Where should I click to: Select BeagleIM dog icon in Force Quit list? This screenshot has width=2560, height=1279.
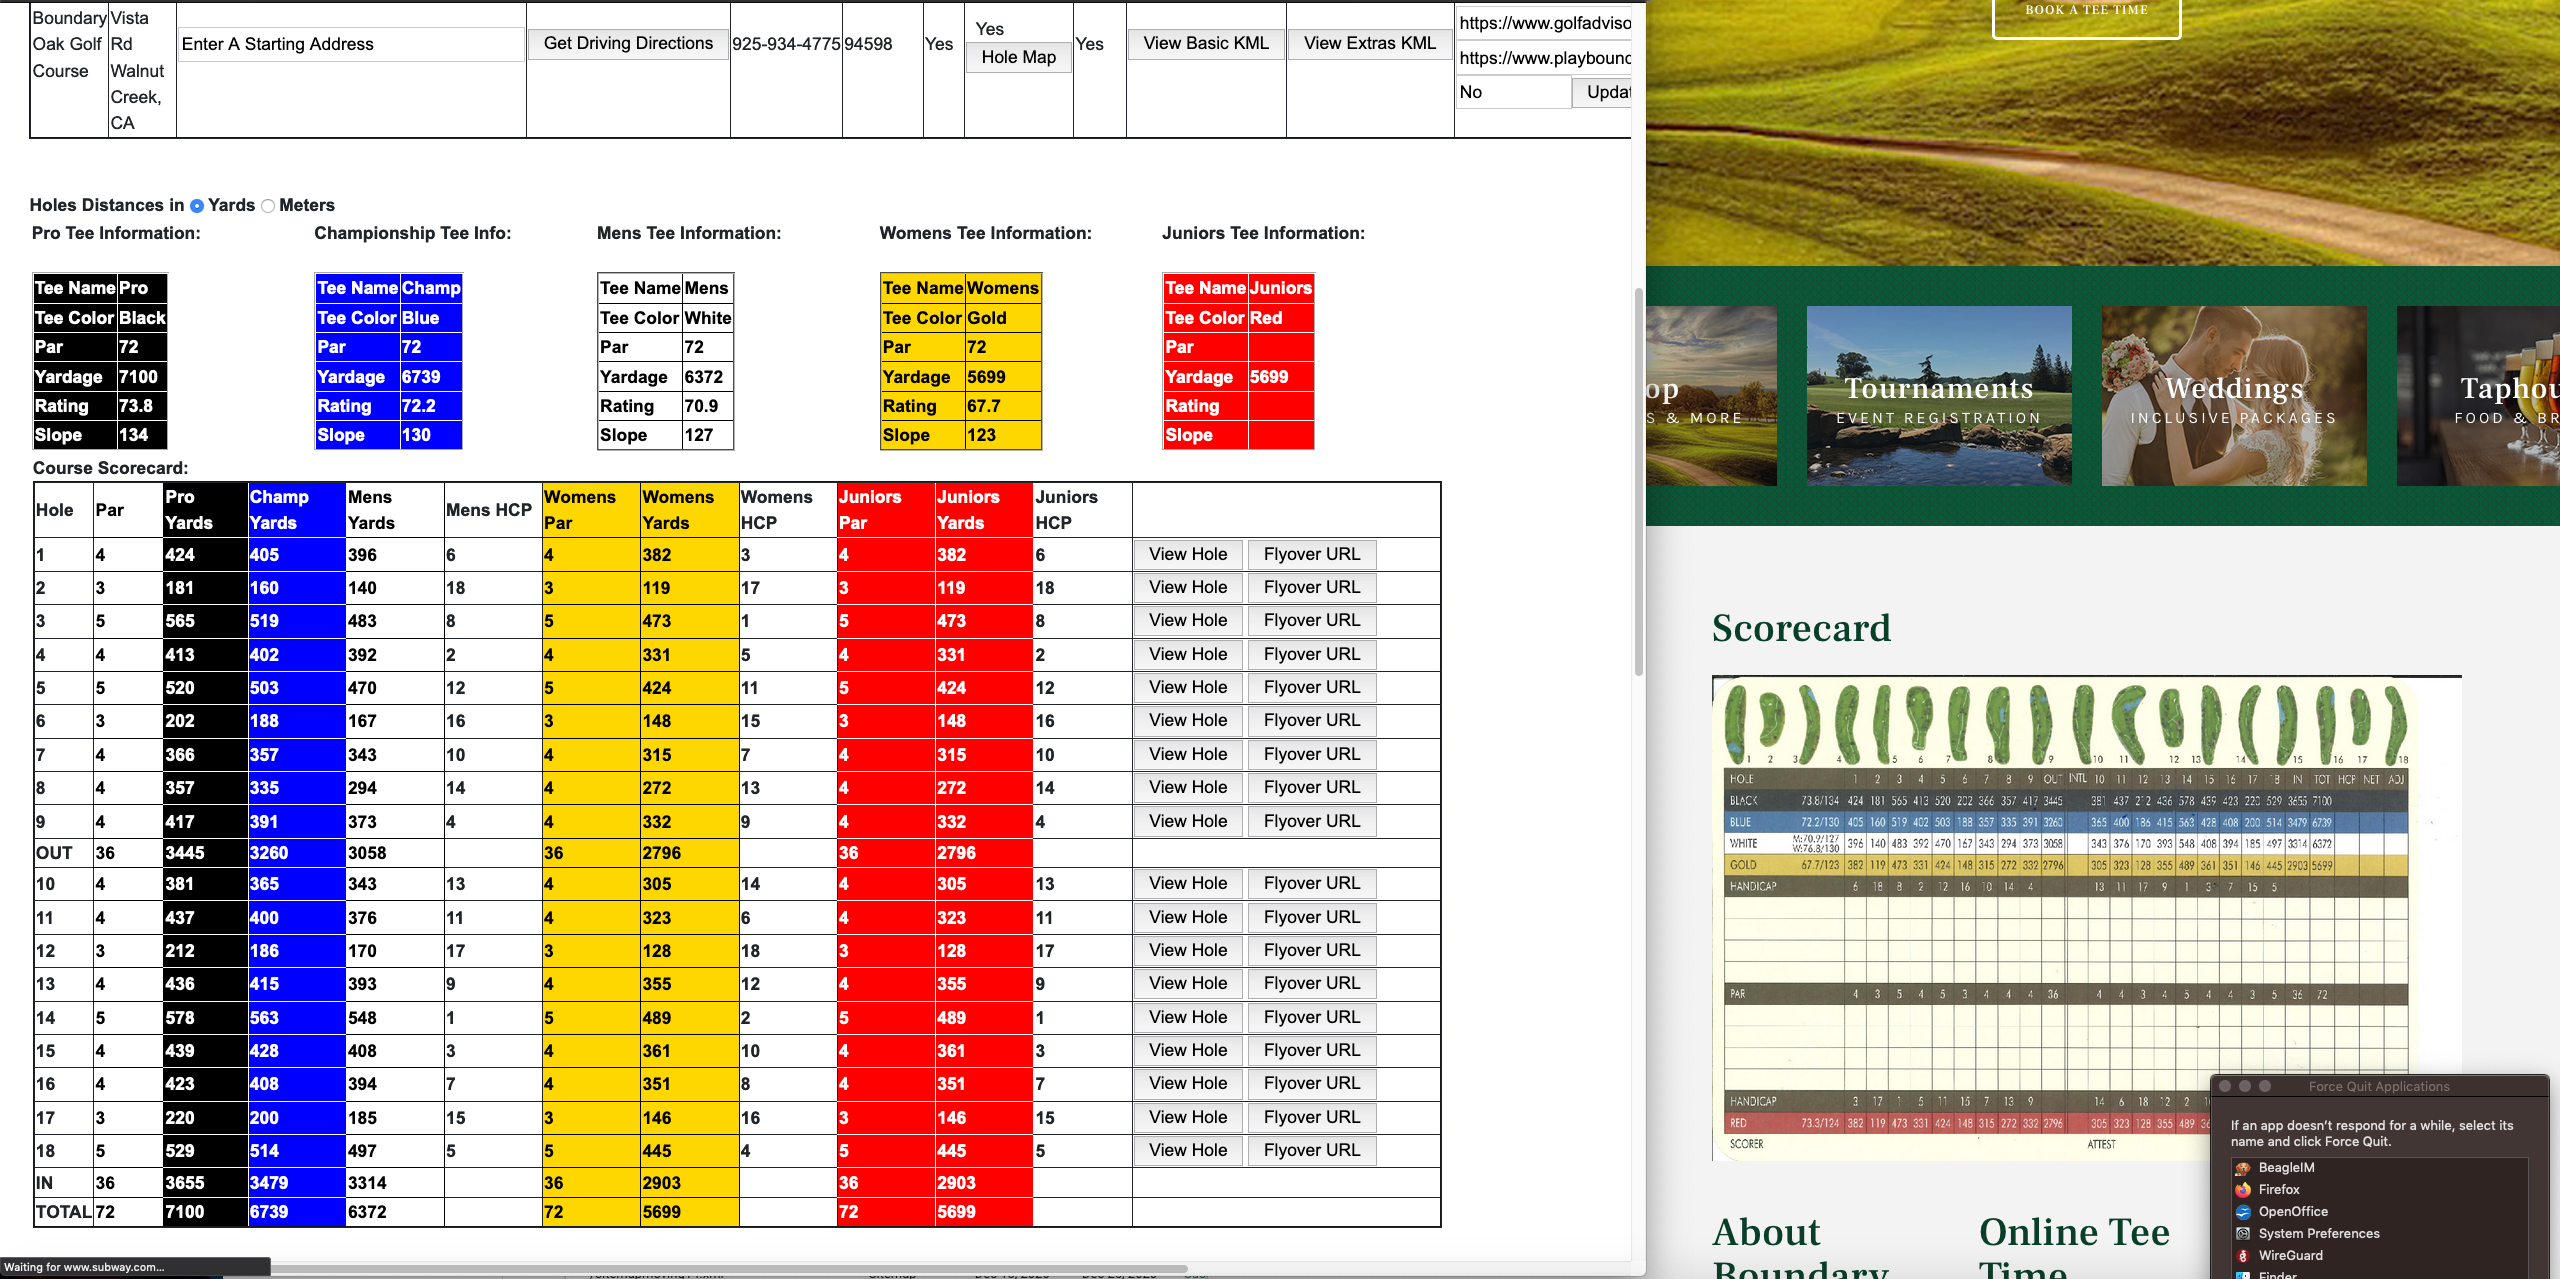[x=2243, y=1168]
